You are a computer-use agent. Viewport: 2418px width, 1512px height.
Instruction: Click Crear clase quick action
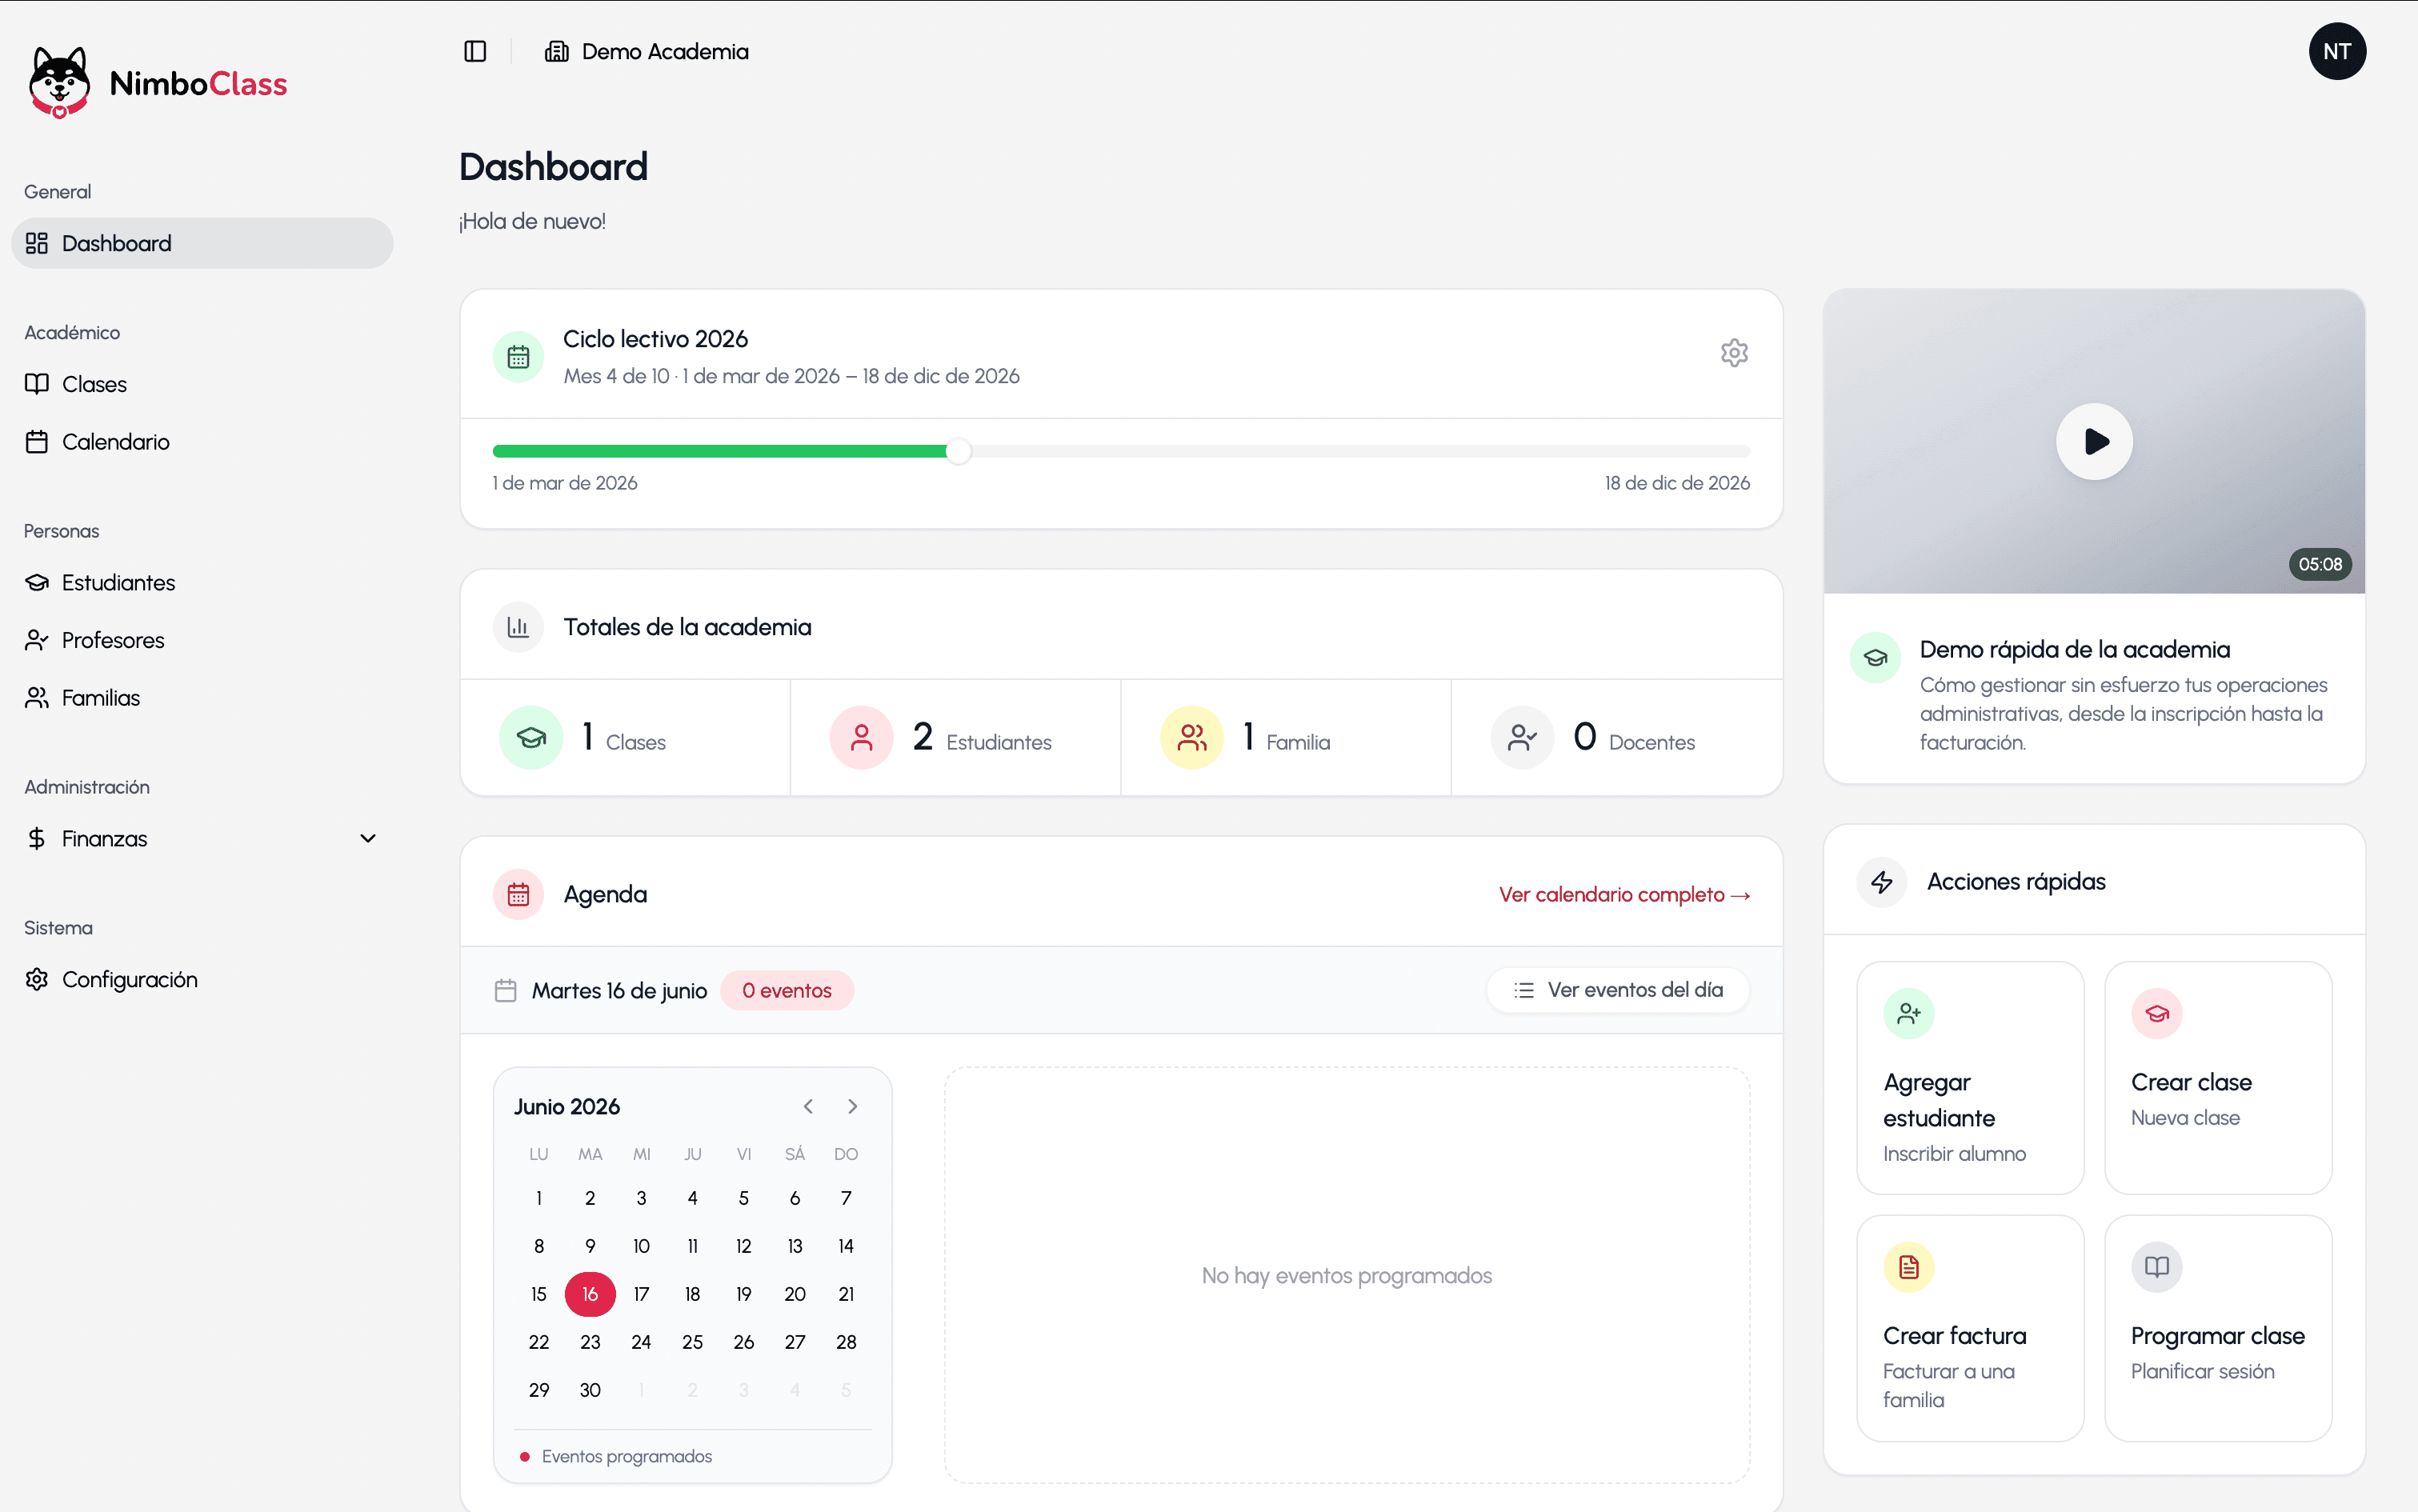2218,1077
